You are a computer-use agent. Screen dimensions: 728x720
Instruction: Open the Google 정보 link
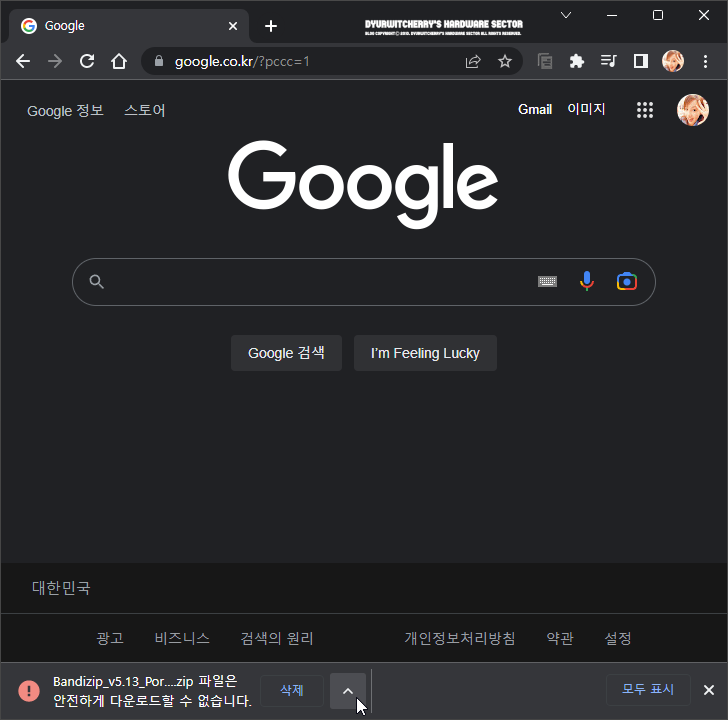pyautogui.click(x=65, y=110)
